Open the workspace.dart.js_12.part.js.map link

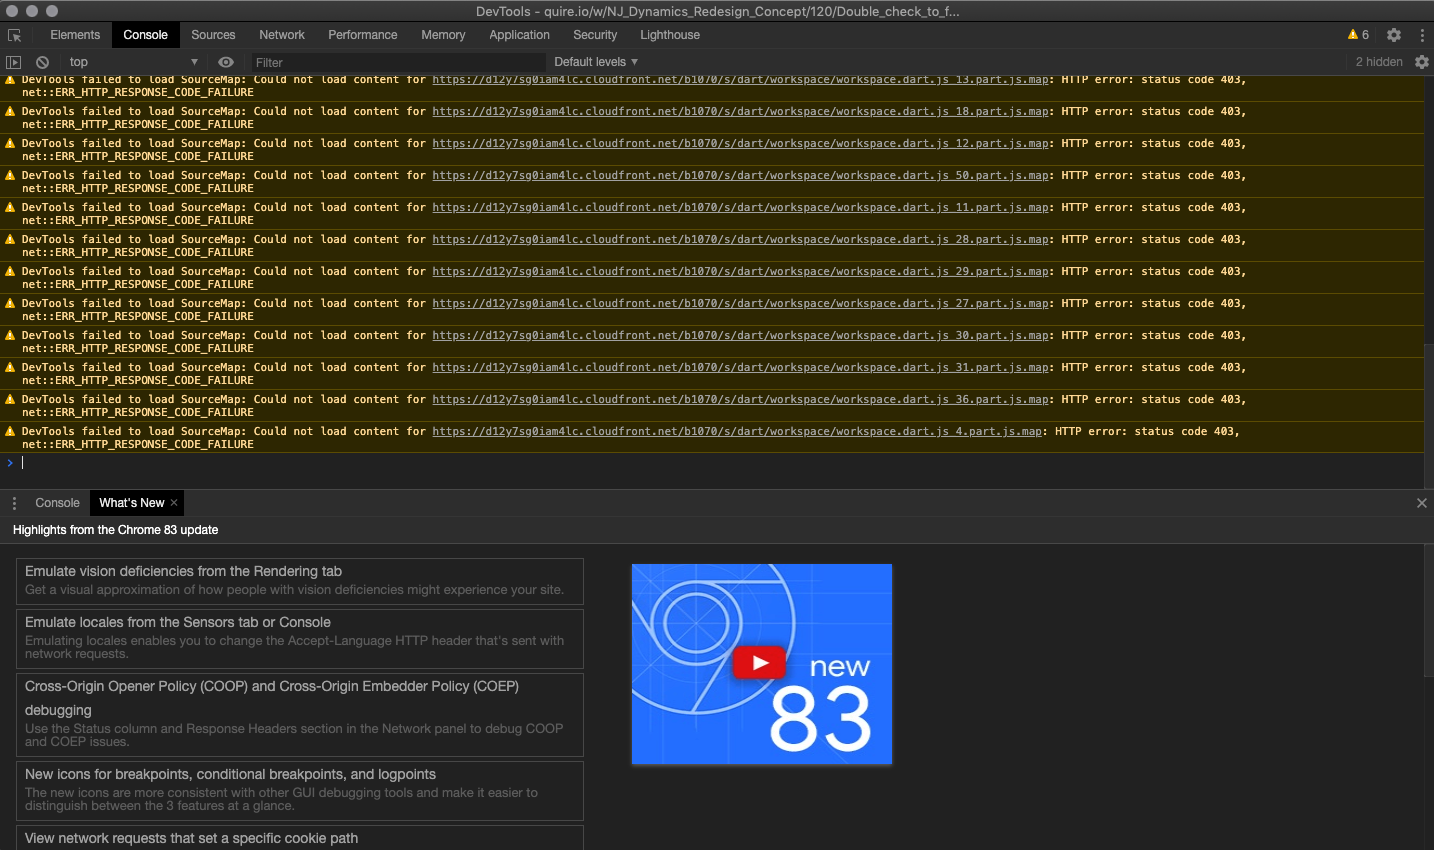point(740,144)
